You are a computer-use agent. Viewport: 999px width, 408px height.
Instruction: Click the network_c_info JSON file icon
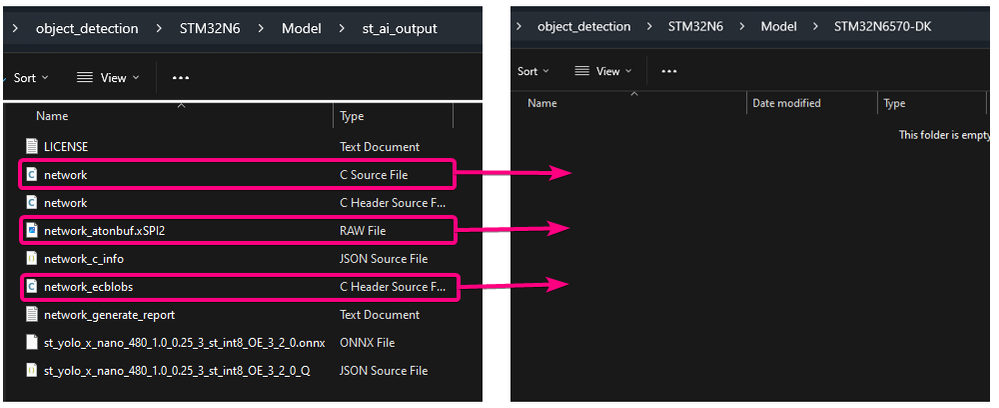[31, 258]
